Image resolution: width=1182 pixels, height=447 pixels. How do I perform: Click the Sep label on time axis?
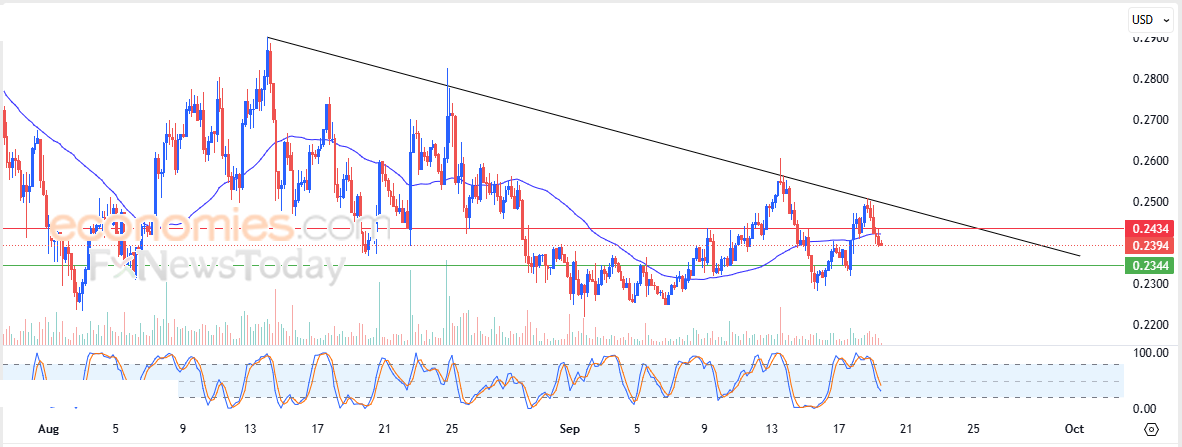coord(570,429)
